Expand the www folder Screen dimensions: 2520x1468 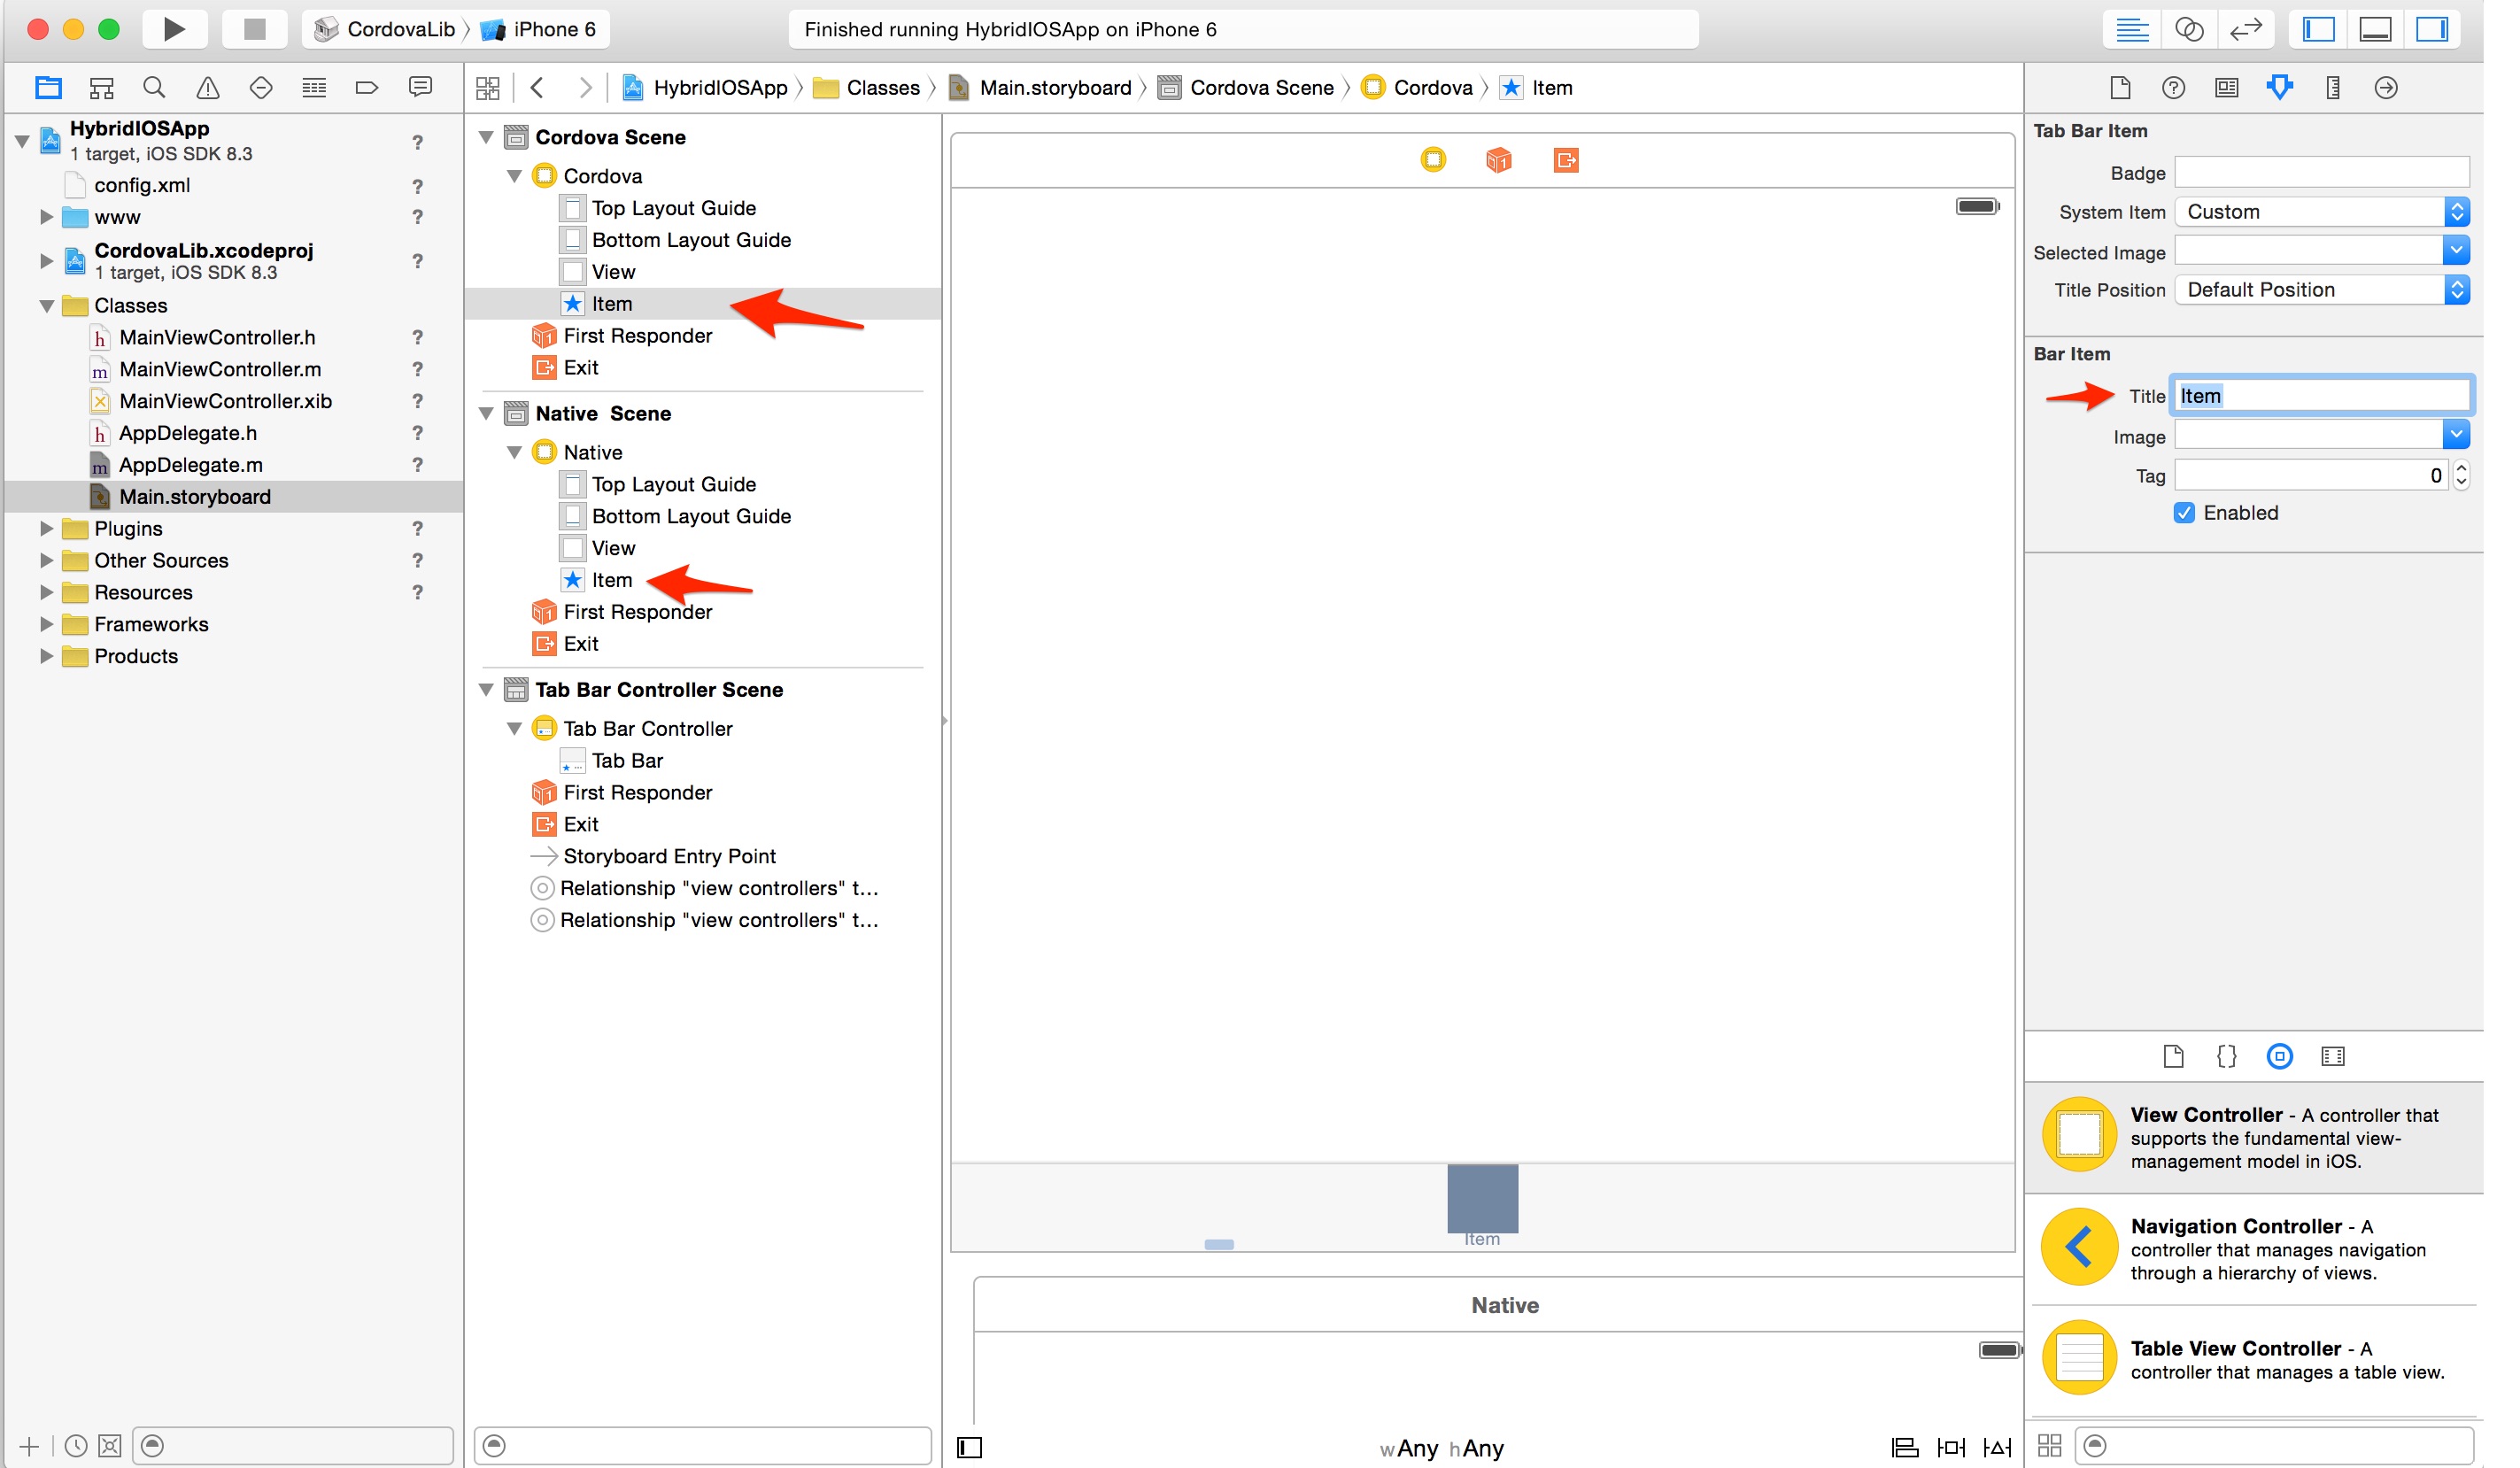[x=45, y=217]
